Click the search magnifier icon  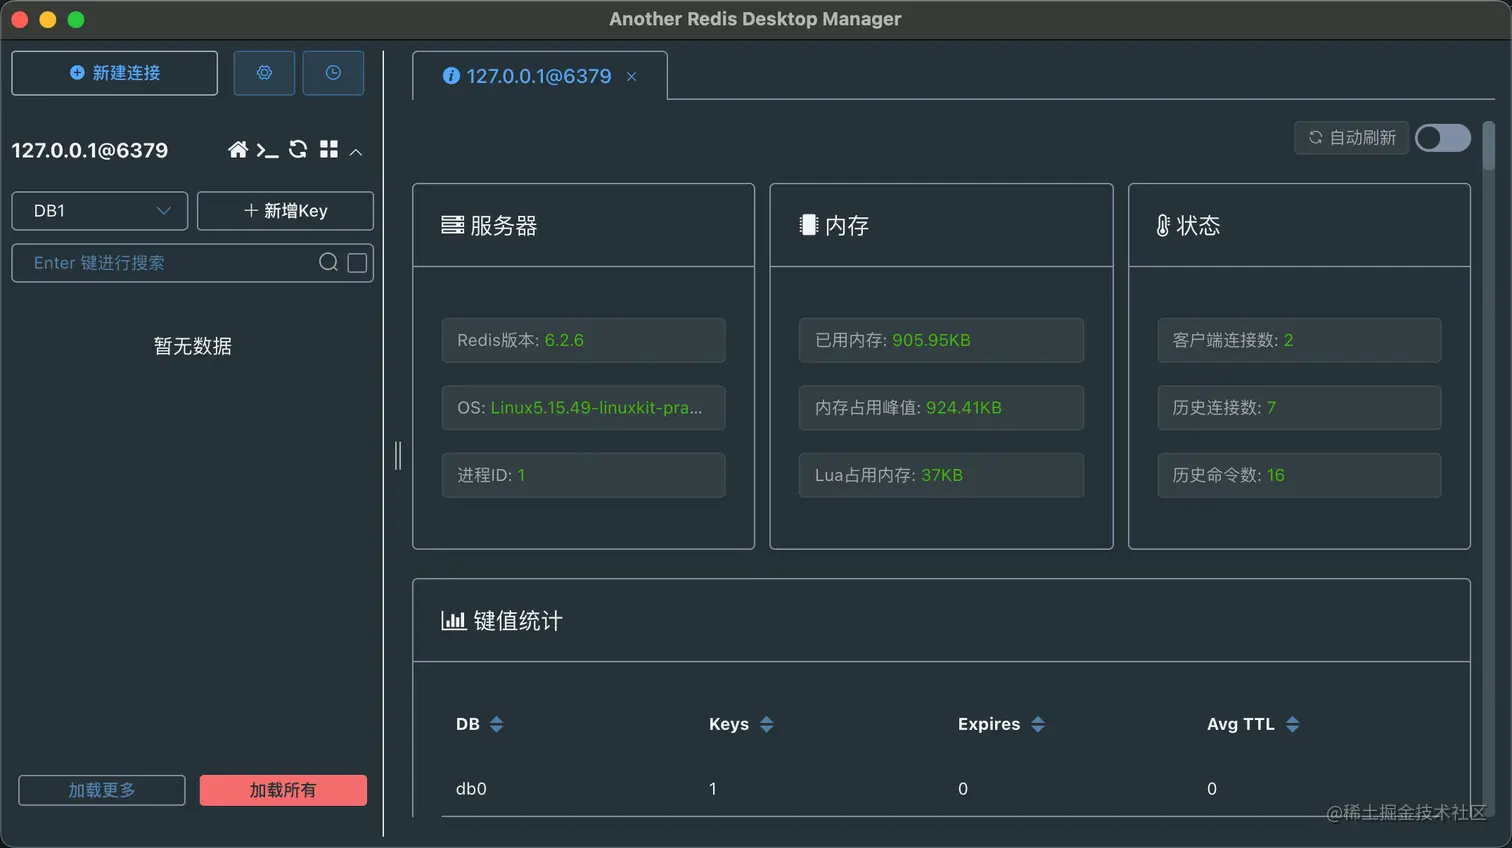328,263
